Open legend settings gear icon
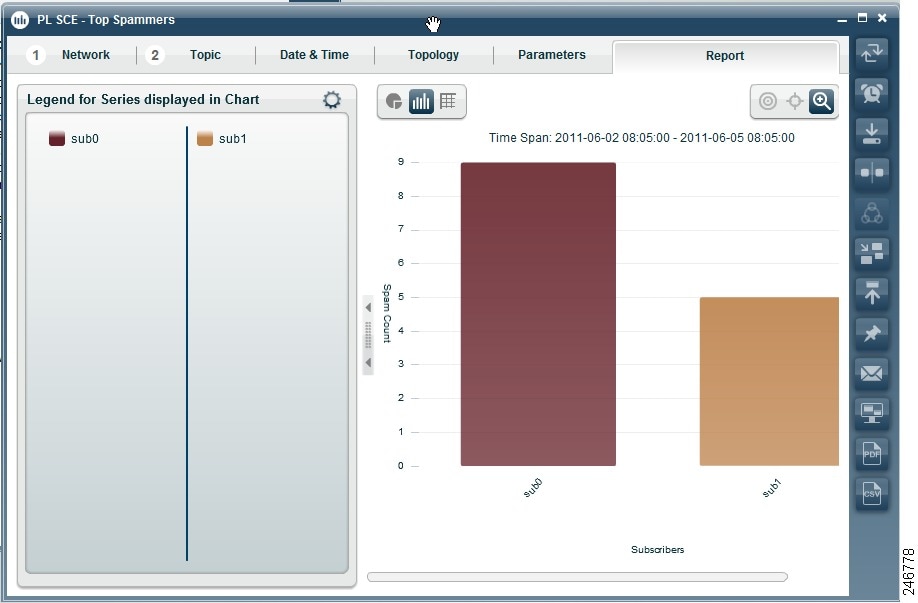 (332, 100)
